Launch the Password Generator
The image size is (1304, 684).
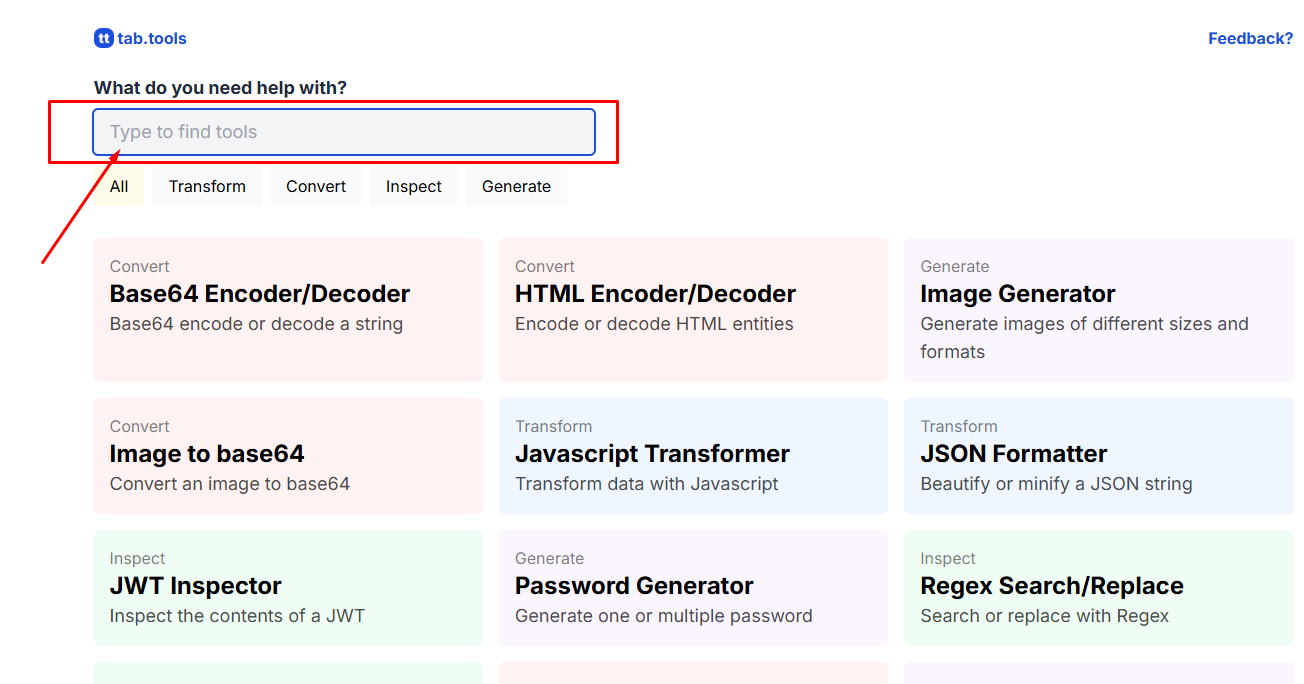pyautogui.click(x=693, y=587)
